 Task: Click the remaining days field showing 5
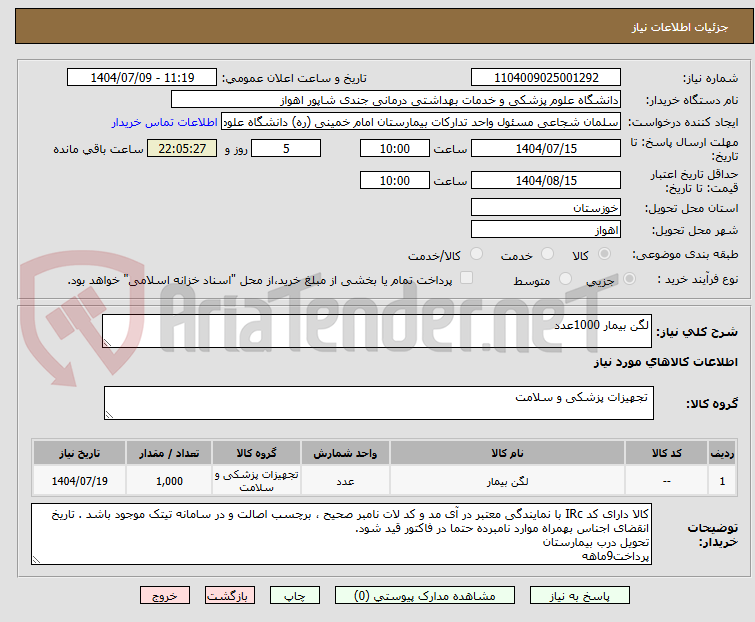click(286, 148)
